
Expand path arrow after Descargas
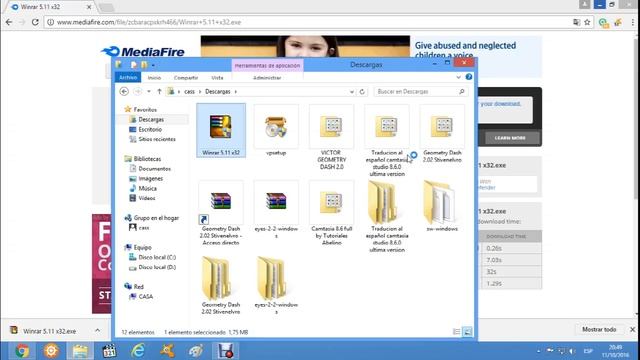tap(236, 92)
